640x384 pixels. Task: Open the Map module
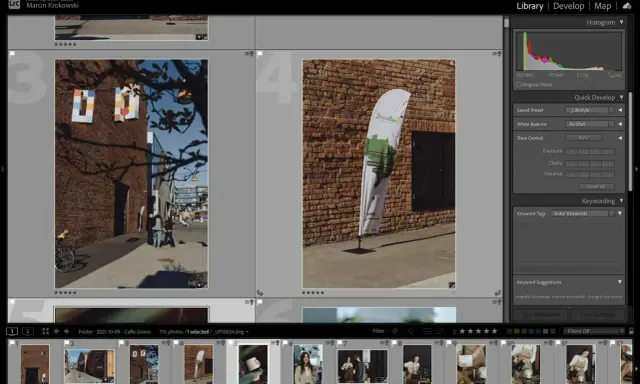pos(602,6)
